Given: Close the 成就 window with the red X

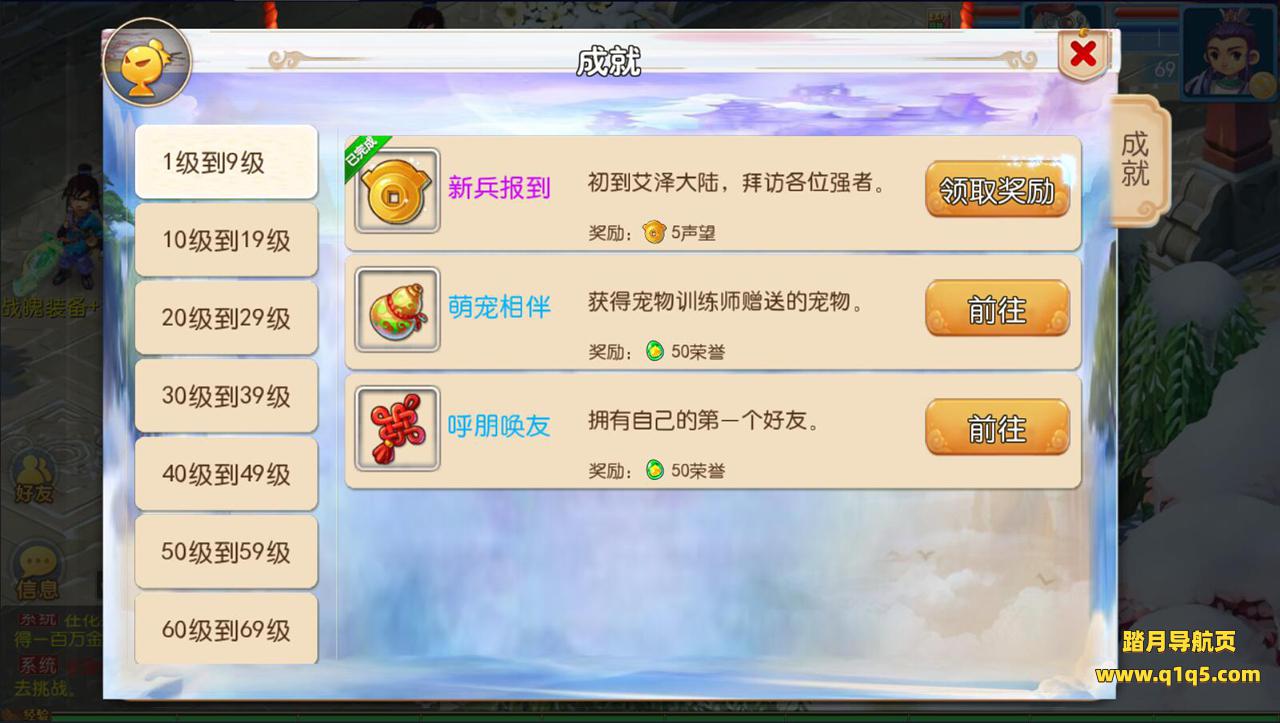Looking at the screenshot, I should (1083, 55).
